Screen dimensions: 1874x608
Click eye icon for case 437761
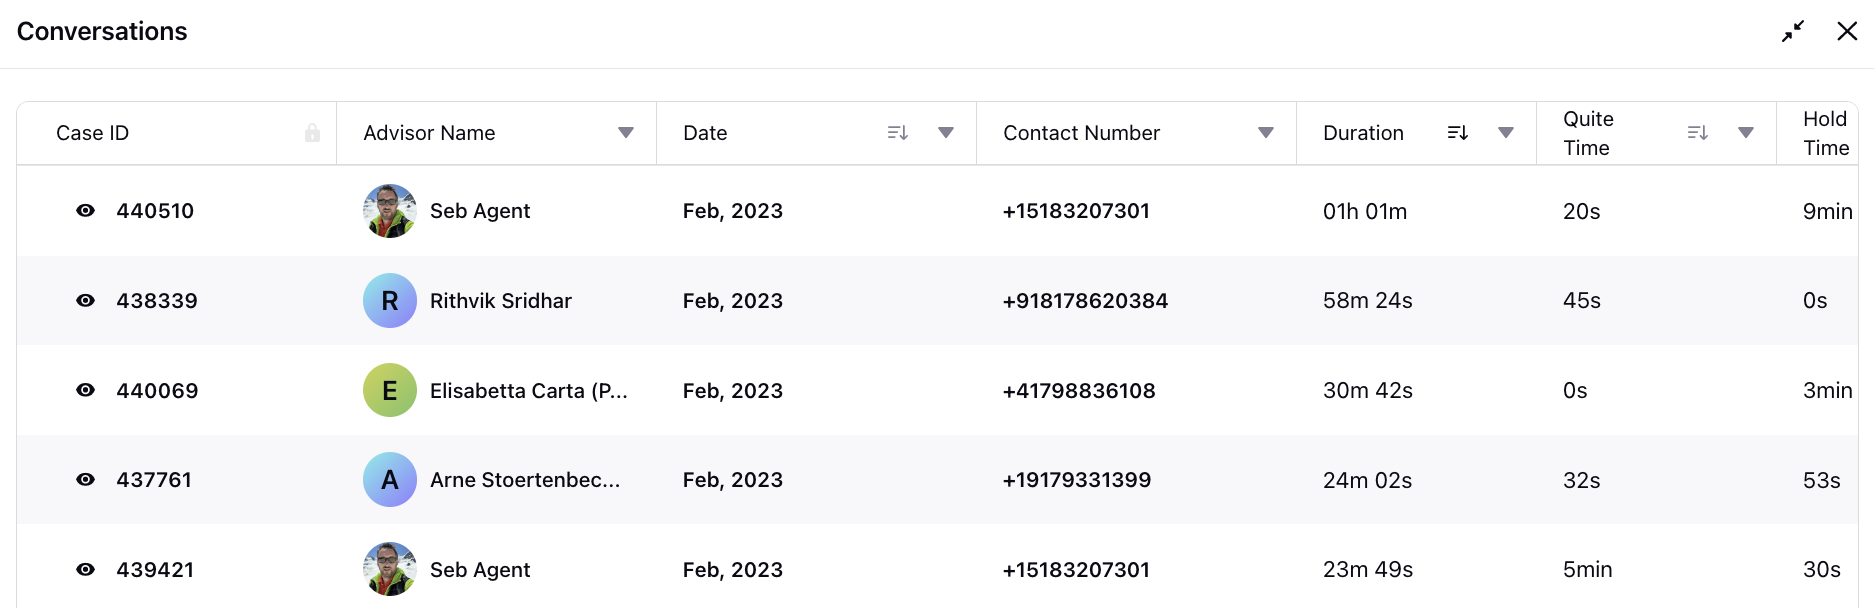point(86,480)
